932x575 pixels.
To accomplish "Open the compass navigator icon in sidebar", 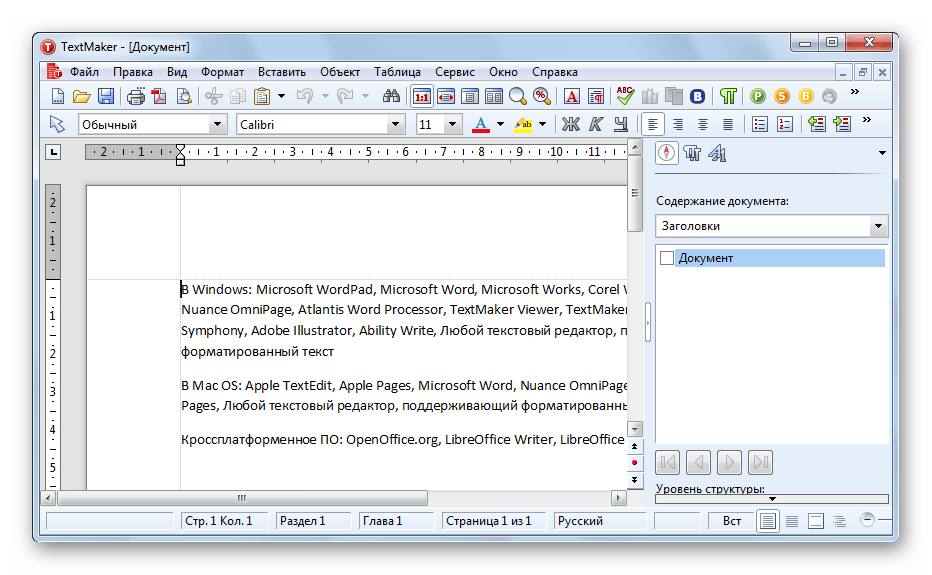I will pos(666,153).
